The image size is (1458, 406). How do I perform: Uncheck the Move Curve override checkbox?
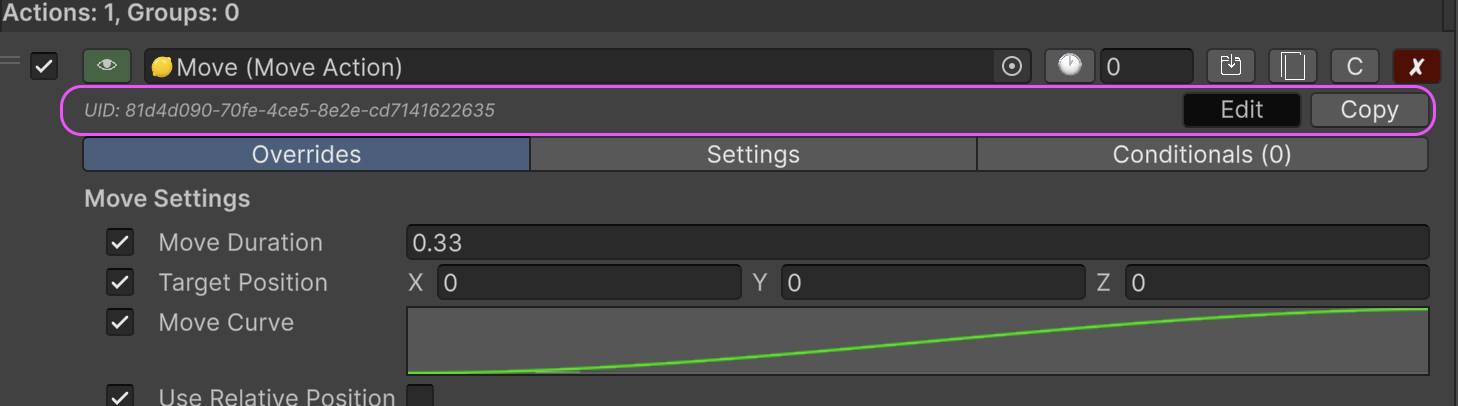tap(120, 322)
